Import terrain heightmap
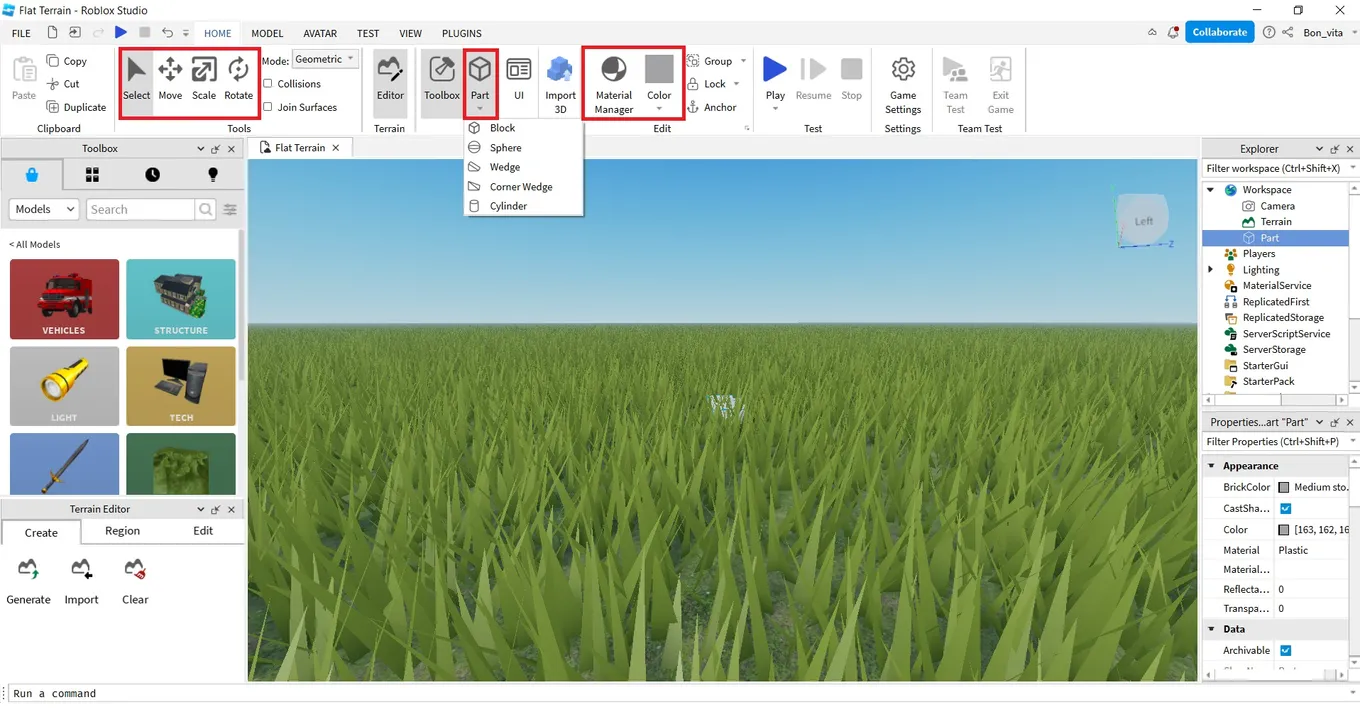The width and height of the screenshot is (1360, 727). 81,582
